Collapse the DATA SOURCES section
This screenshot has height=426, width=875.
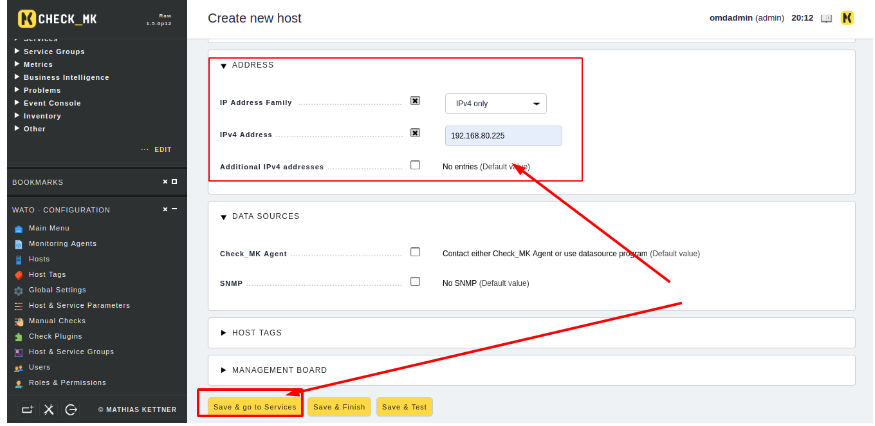click(x=223, y=217)
